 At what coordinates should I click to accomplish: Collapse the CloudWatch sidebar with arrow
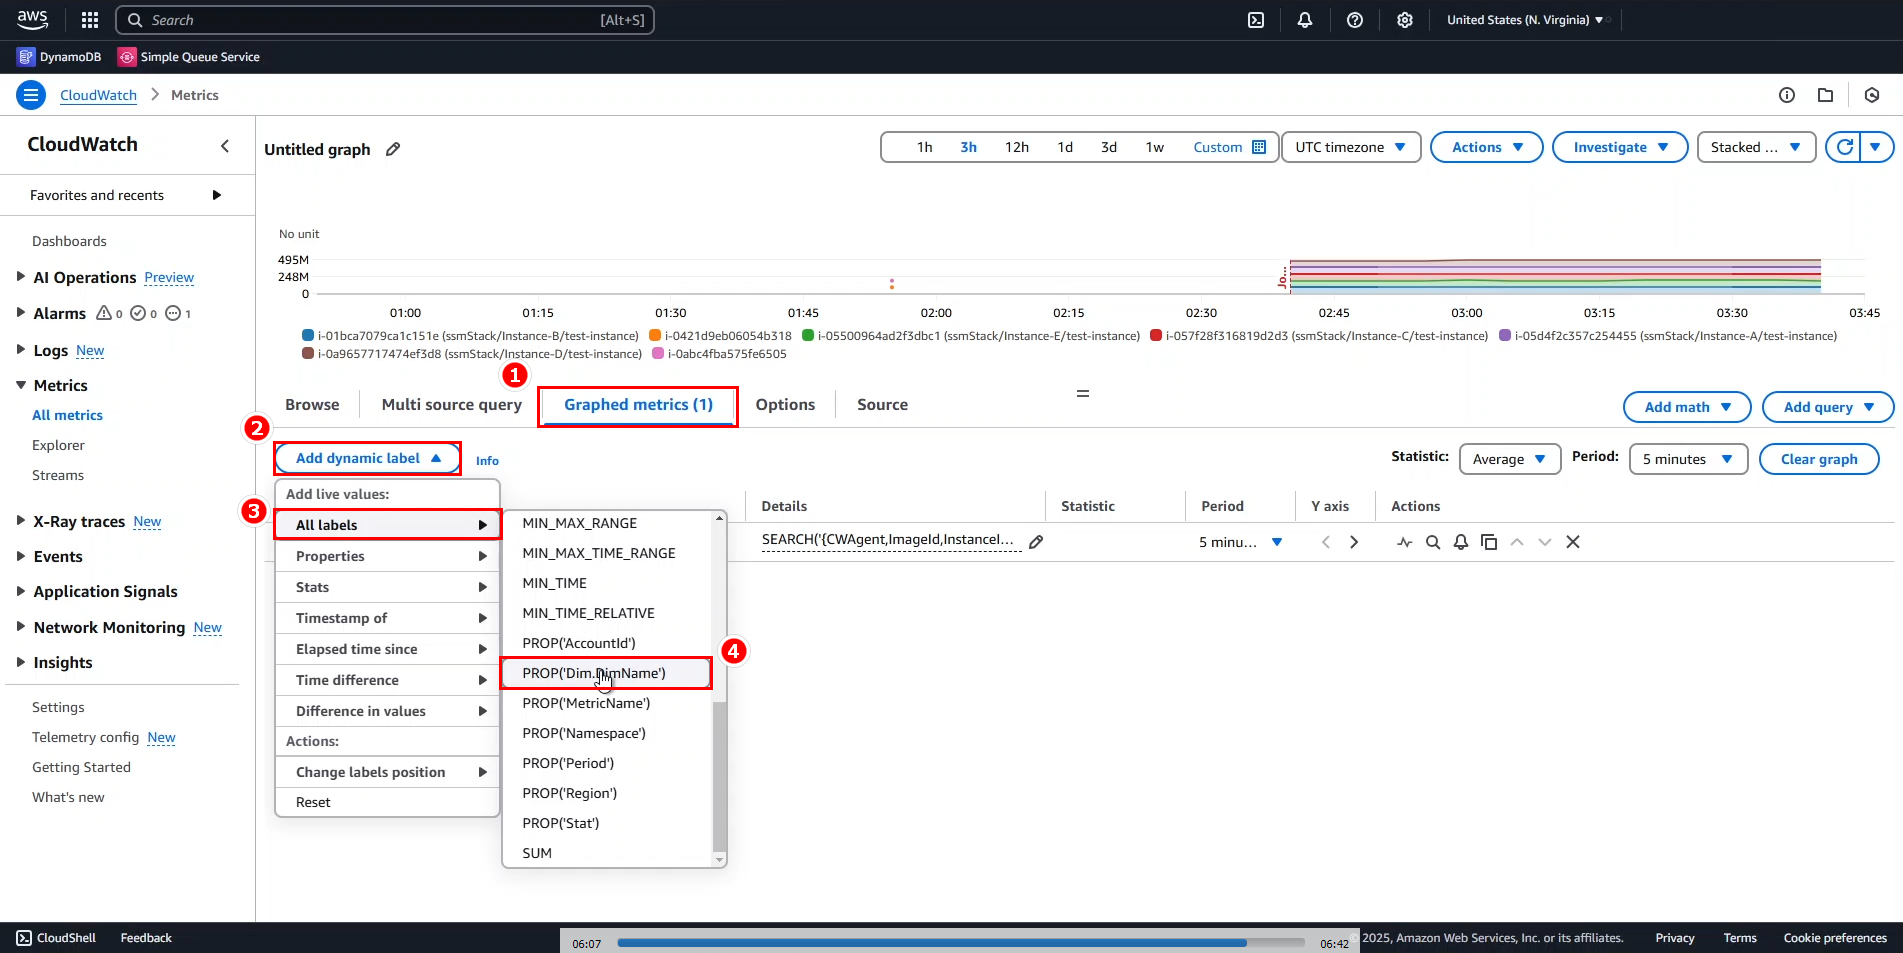225,146
